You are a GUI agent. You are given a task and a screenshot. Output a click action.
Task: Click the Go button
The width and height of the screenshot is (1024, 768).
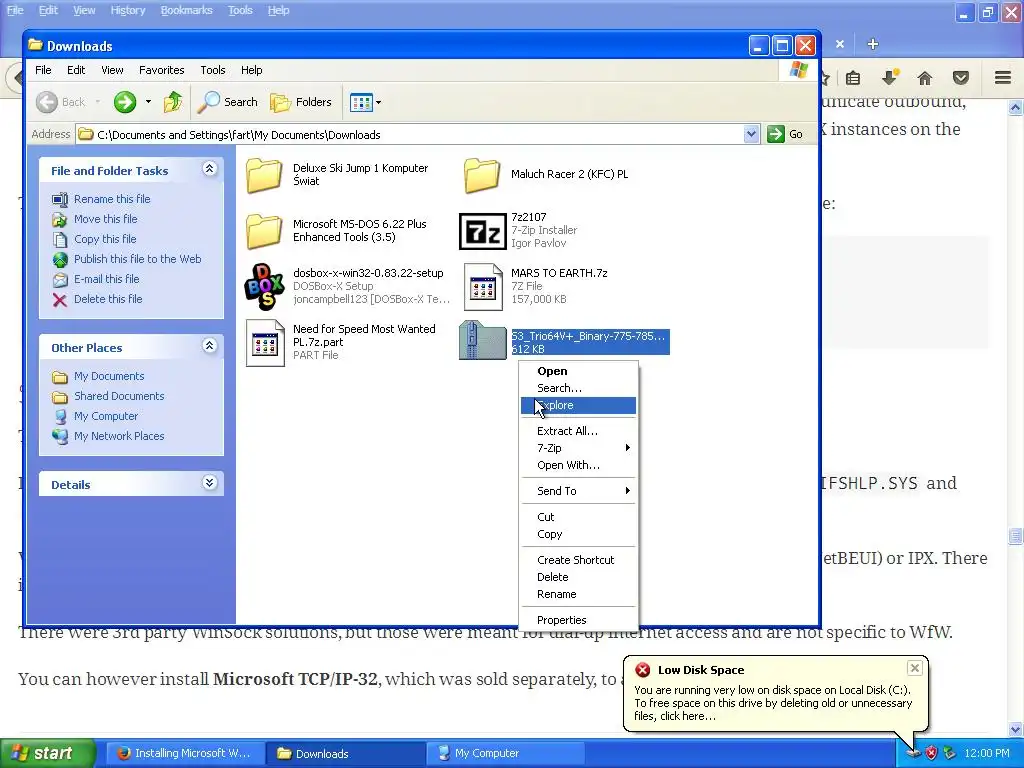(x=786, y=135)
